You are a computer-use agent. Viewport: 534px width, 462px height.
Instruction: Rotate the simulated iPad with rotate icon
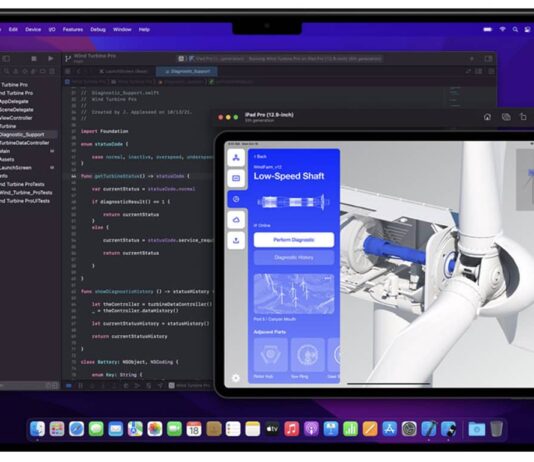523,117
